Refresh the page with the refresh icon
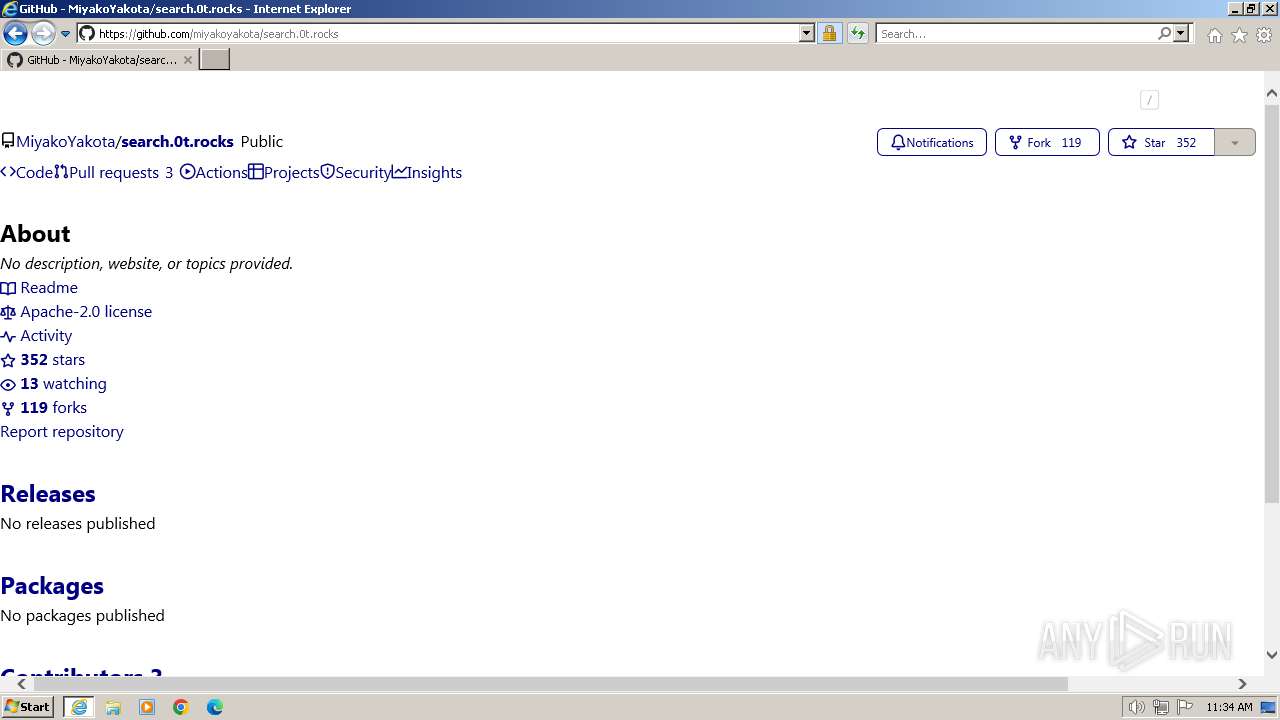 (x=858, y=33)
